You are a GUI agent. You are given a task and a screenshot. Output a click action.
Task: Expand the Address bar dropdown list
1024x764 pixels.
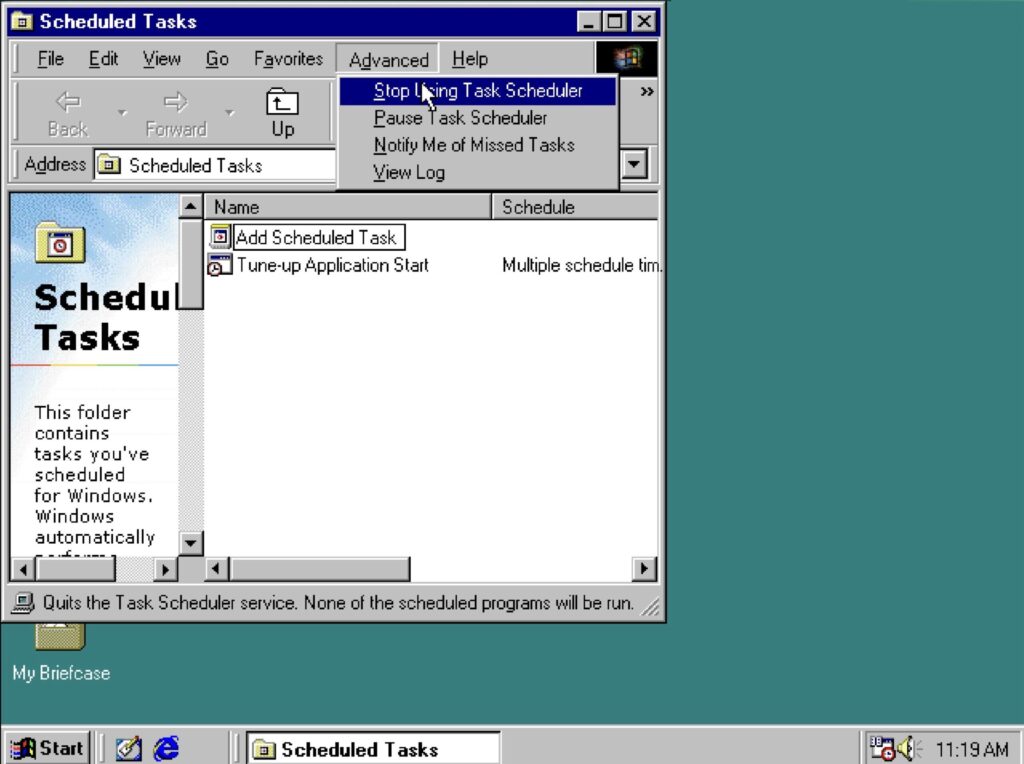pos(635,165)
